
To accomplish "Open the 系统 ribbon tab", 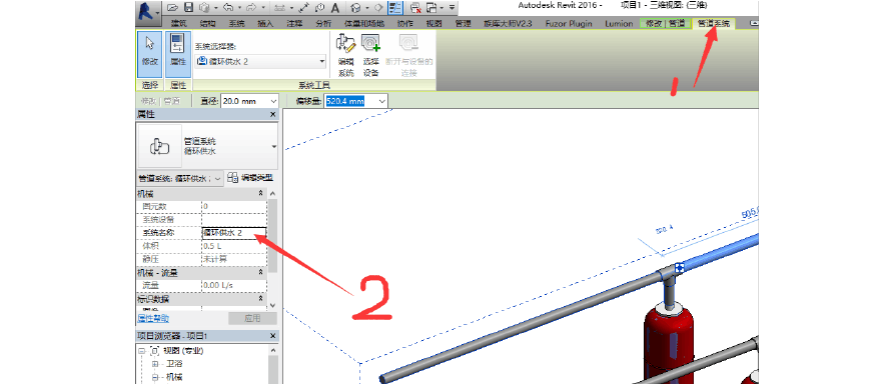I will (x=237, y=23).
